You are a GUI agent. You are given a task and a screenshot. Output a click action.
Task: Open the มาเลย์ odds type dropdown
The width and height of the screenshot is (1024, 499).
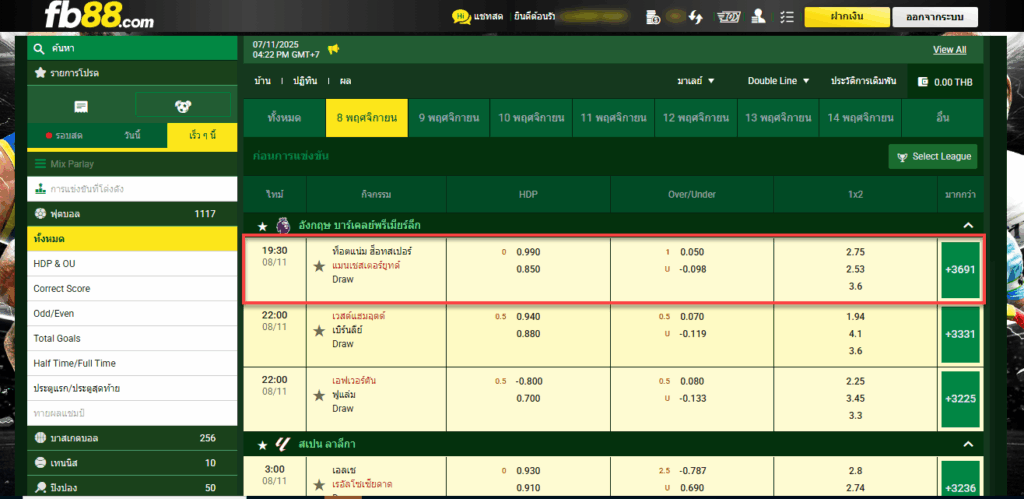(x=696, y=81)
